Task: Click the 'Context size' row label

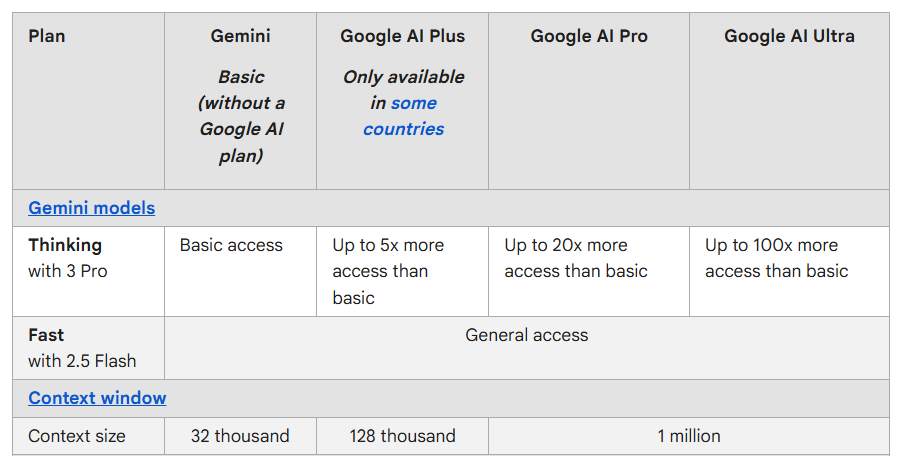Action: click(77, 436)
